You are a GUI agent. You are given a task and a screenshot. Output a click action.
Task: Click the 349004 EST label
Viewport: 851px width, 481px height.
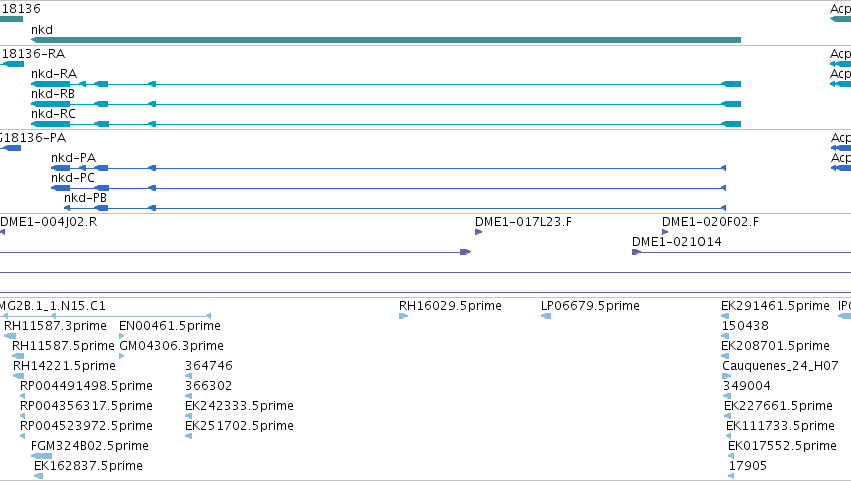[x=746, y=386]
